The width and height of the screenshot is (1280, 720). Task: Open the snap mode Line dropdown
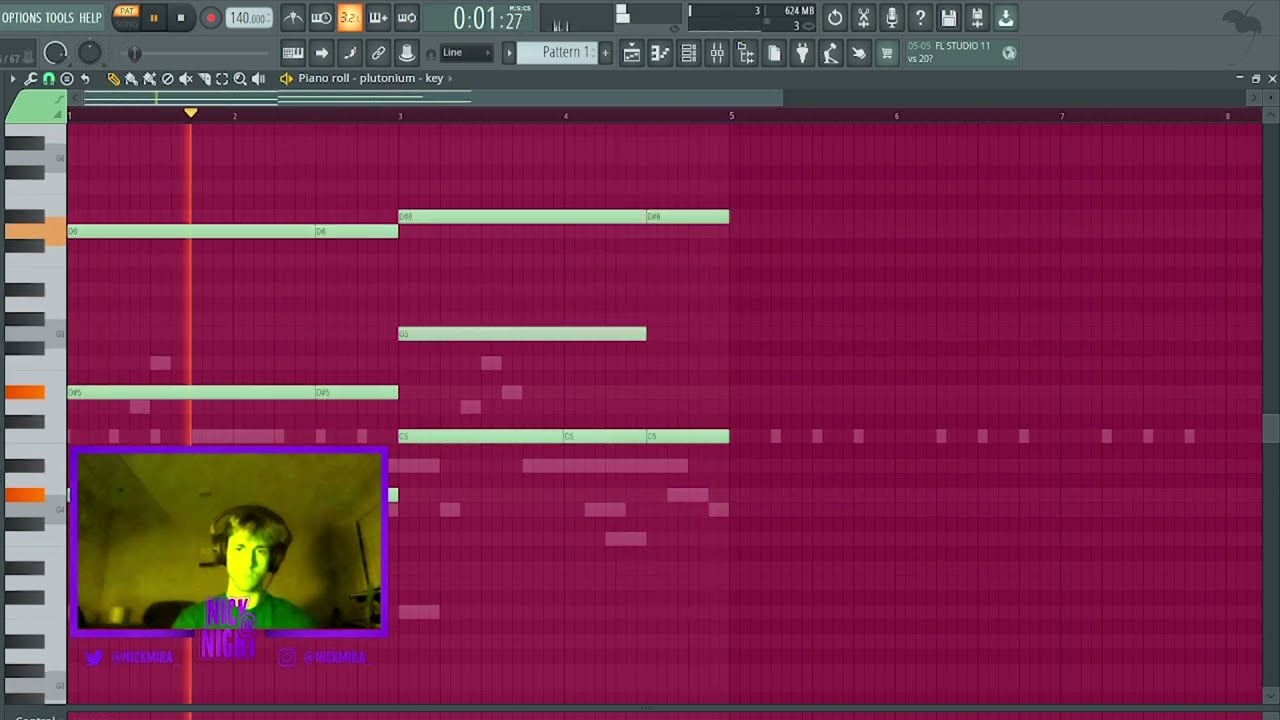click(466, 53)
